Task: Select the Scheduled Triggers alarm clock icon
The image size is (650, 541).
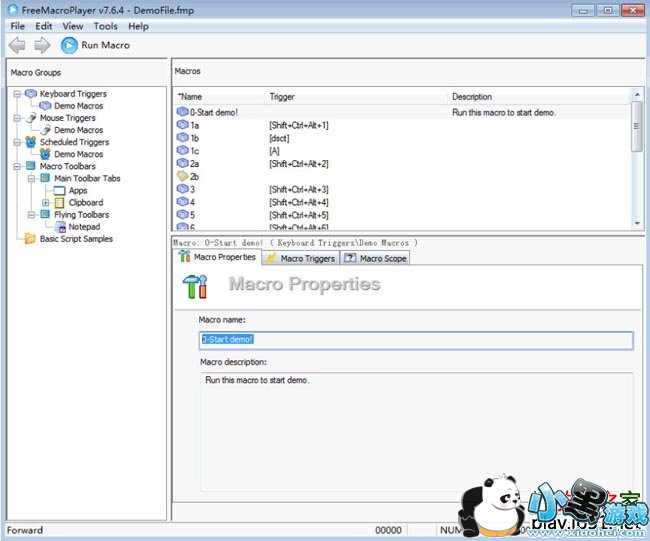Action: 30,142
